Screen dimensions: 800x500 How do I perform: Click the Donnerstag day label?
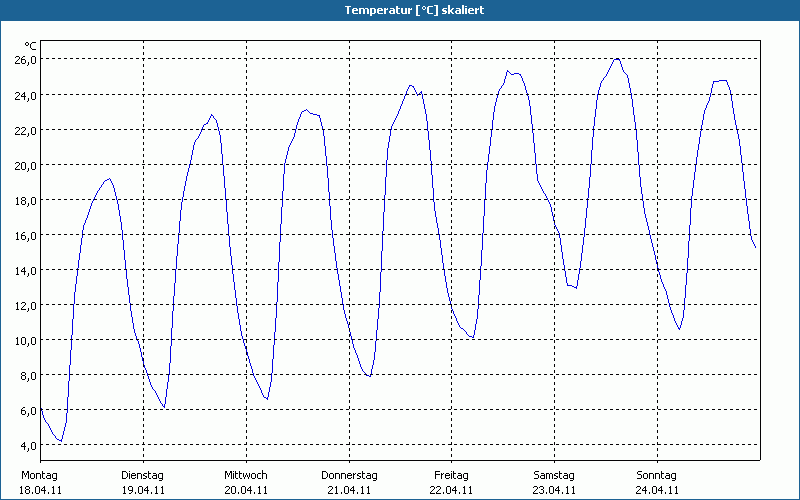349,476
